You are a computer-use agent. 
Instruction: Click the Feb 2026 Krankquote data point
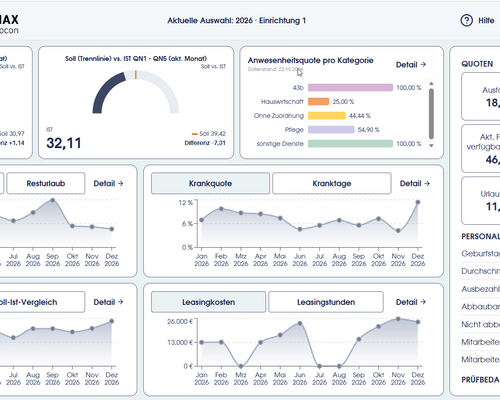click(x=221, y=209)
